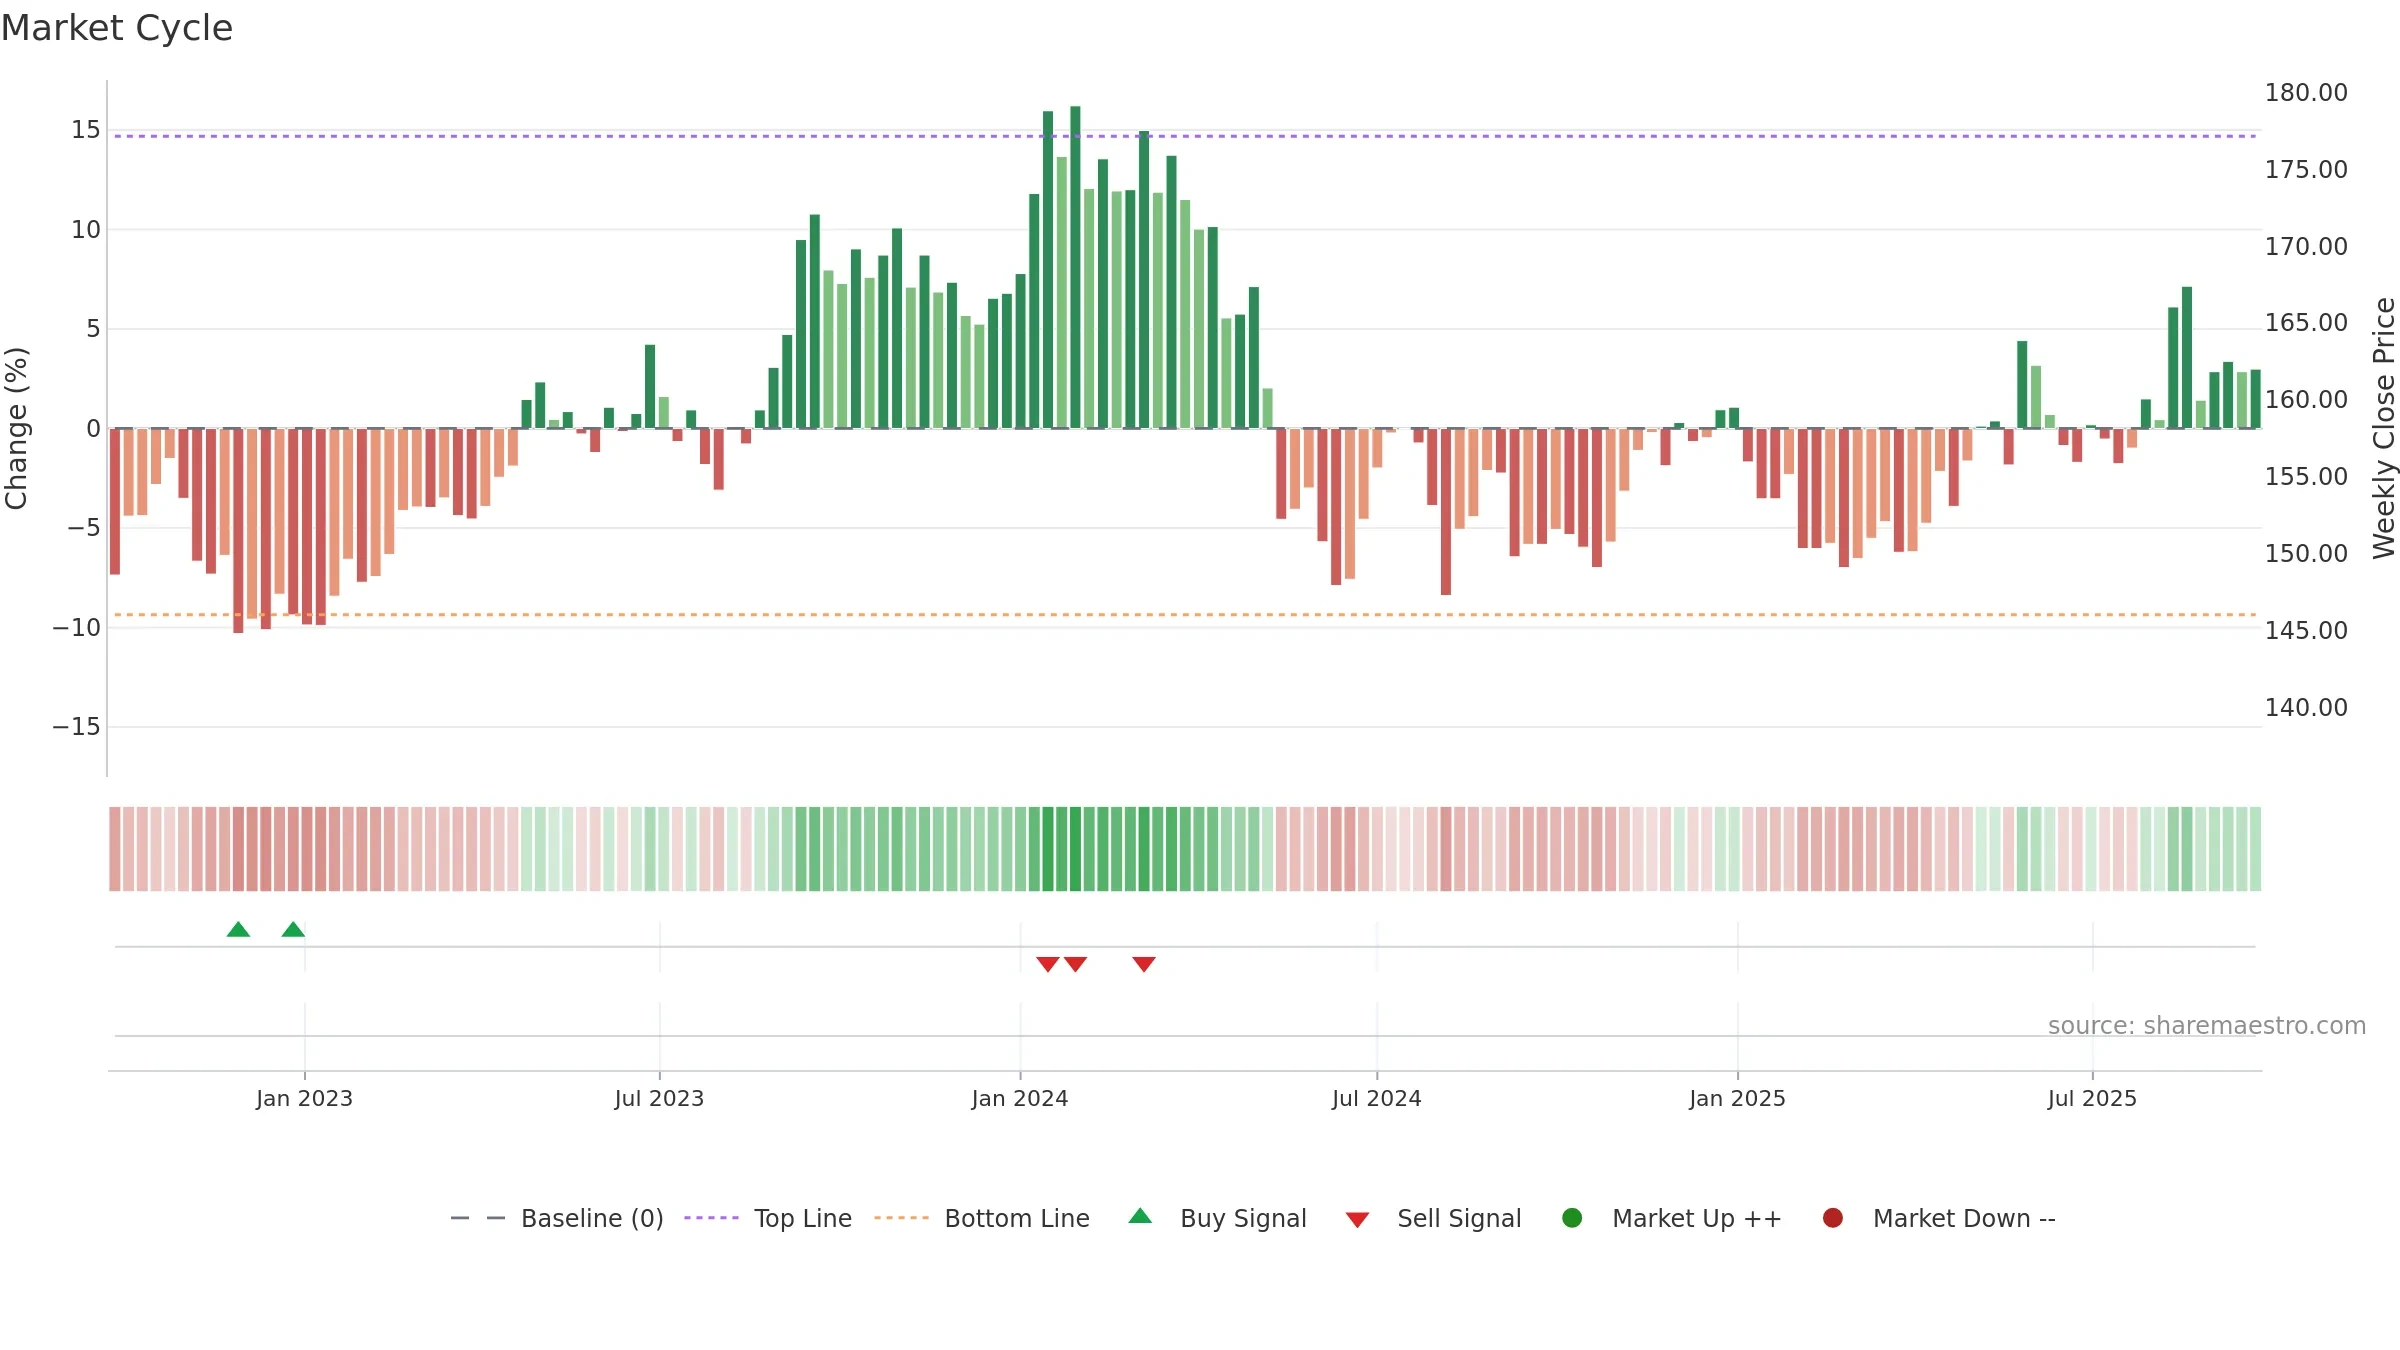Click the −15 tick on left axis

[x=77, y=727]
